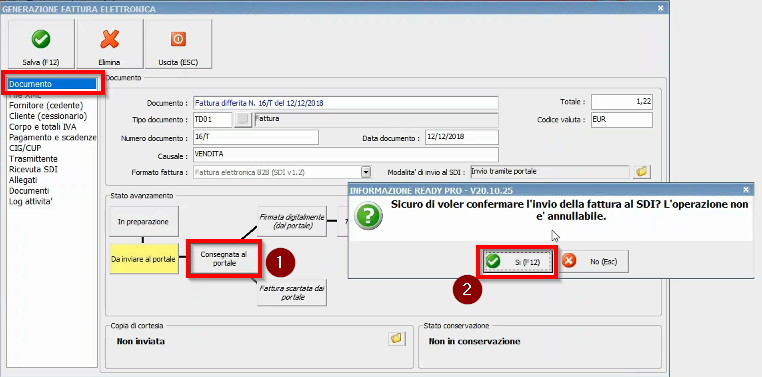
Task: Select Log attivita' in the left list
Action: pyautogui.click(x=31, y=202)
